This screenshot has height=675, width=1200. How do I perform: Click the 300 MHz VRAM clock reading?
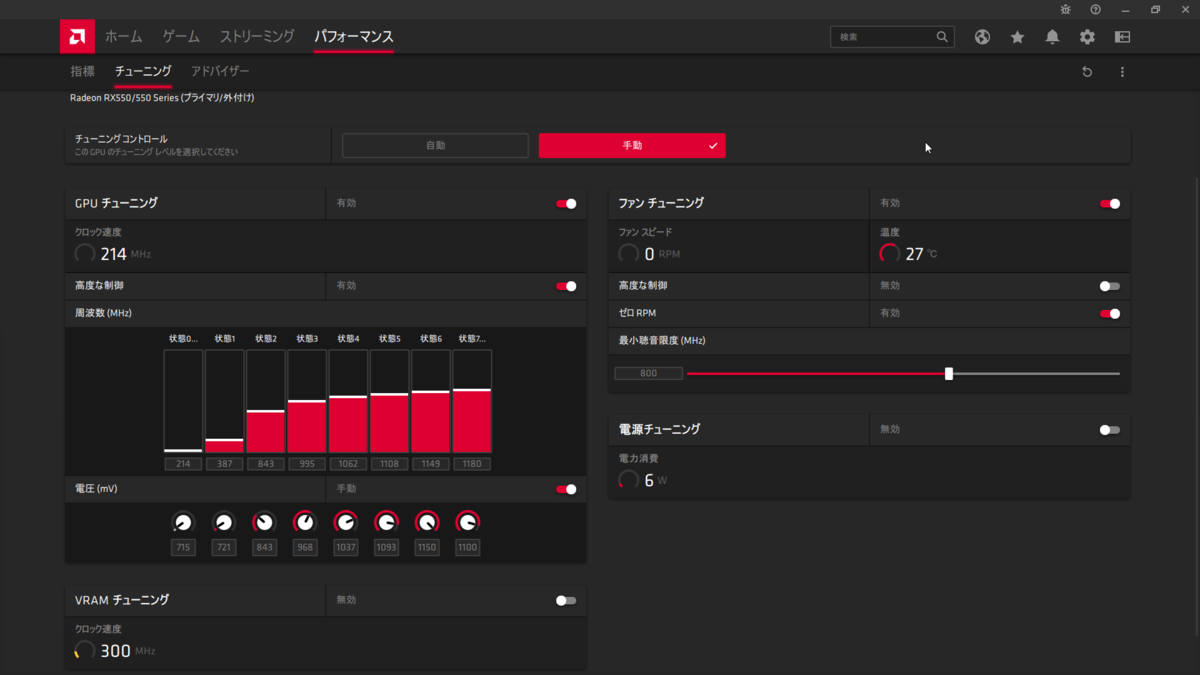coord(115,651)
